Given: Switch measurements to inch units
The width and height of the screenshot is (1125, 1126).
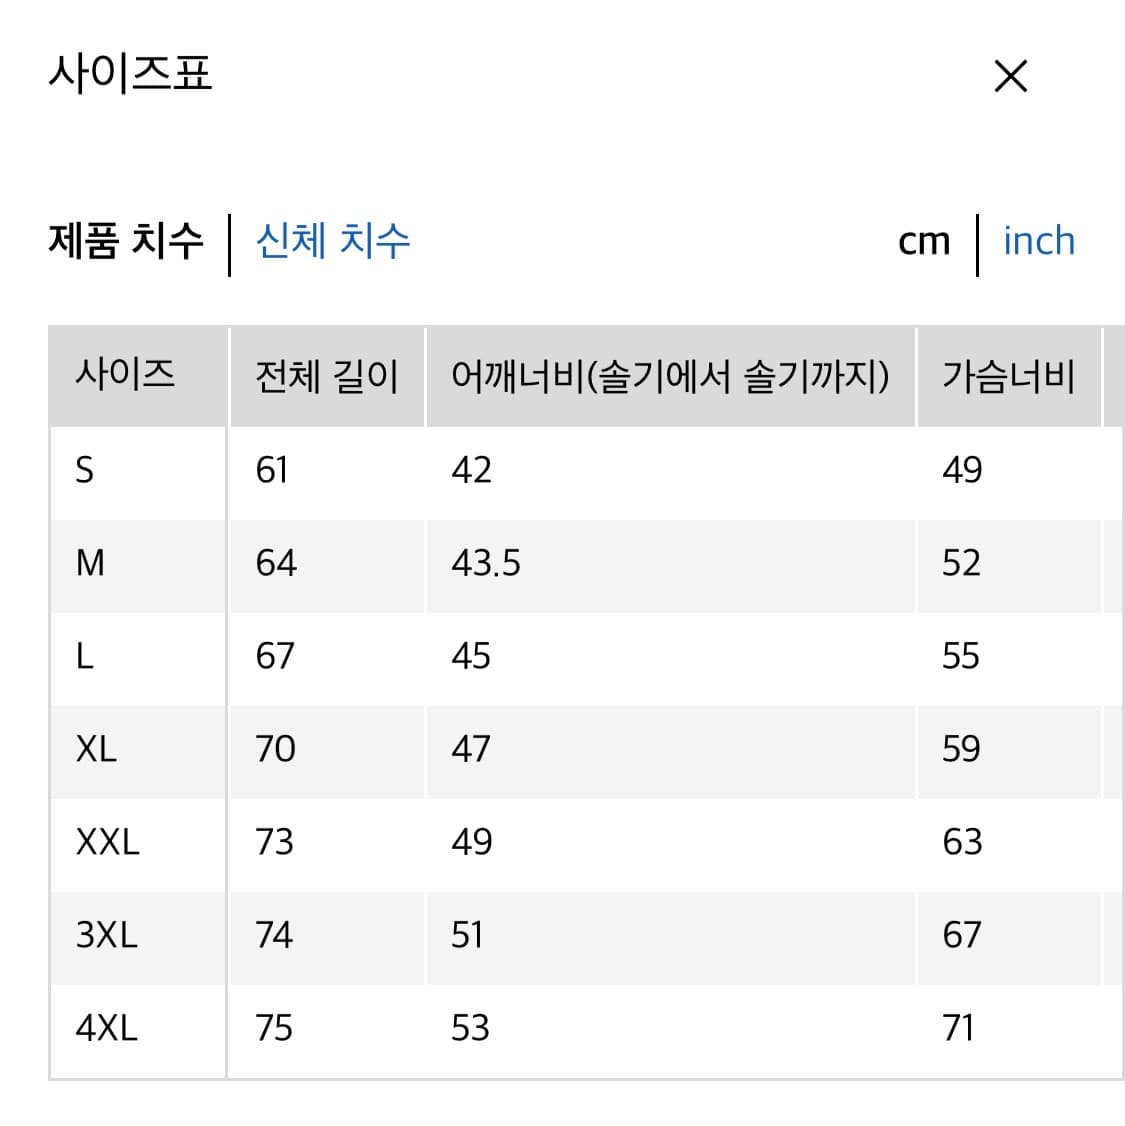Looking at the screenshot, I should tap(1039, 241).
